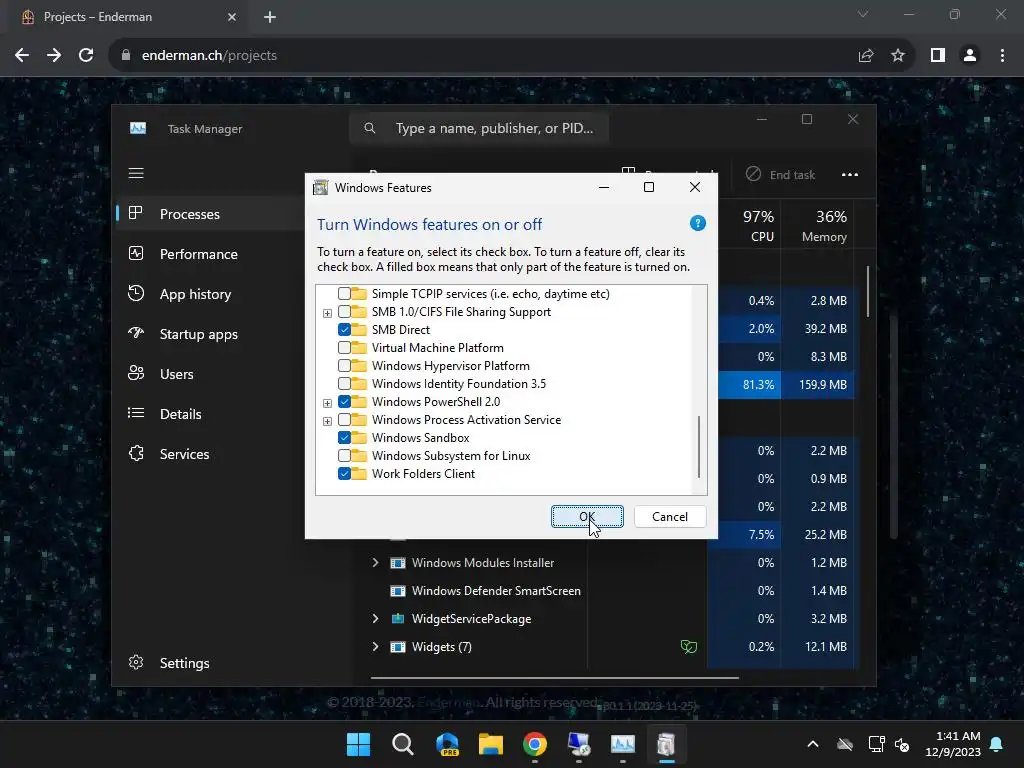
Task: Uncheck Windows PowerShell 2.0
Action: (x=344, y=402)
